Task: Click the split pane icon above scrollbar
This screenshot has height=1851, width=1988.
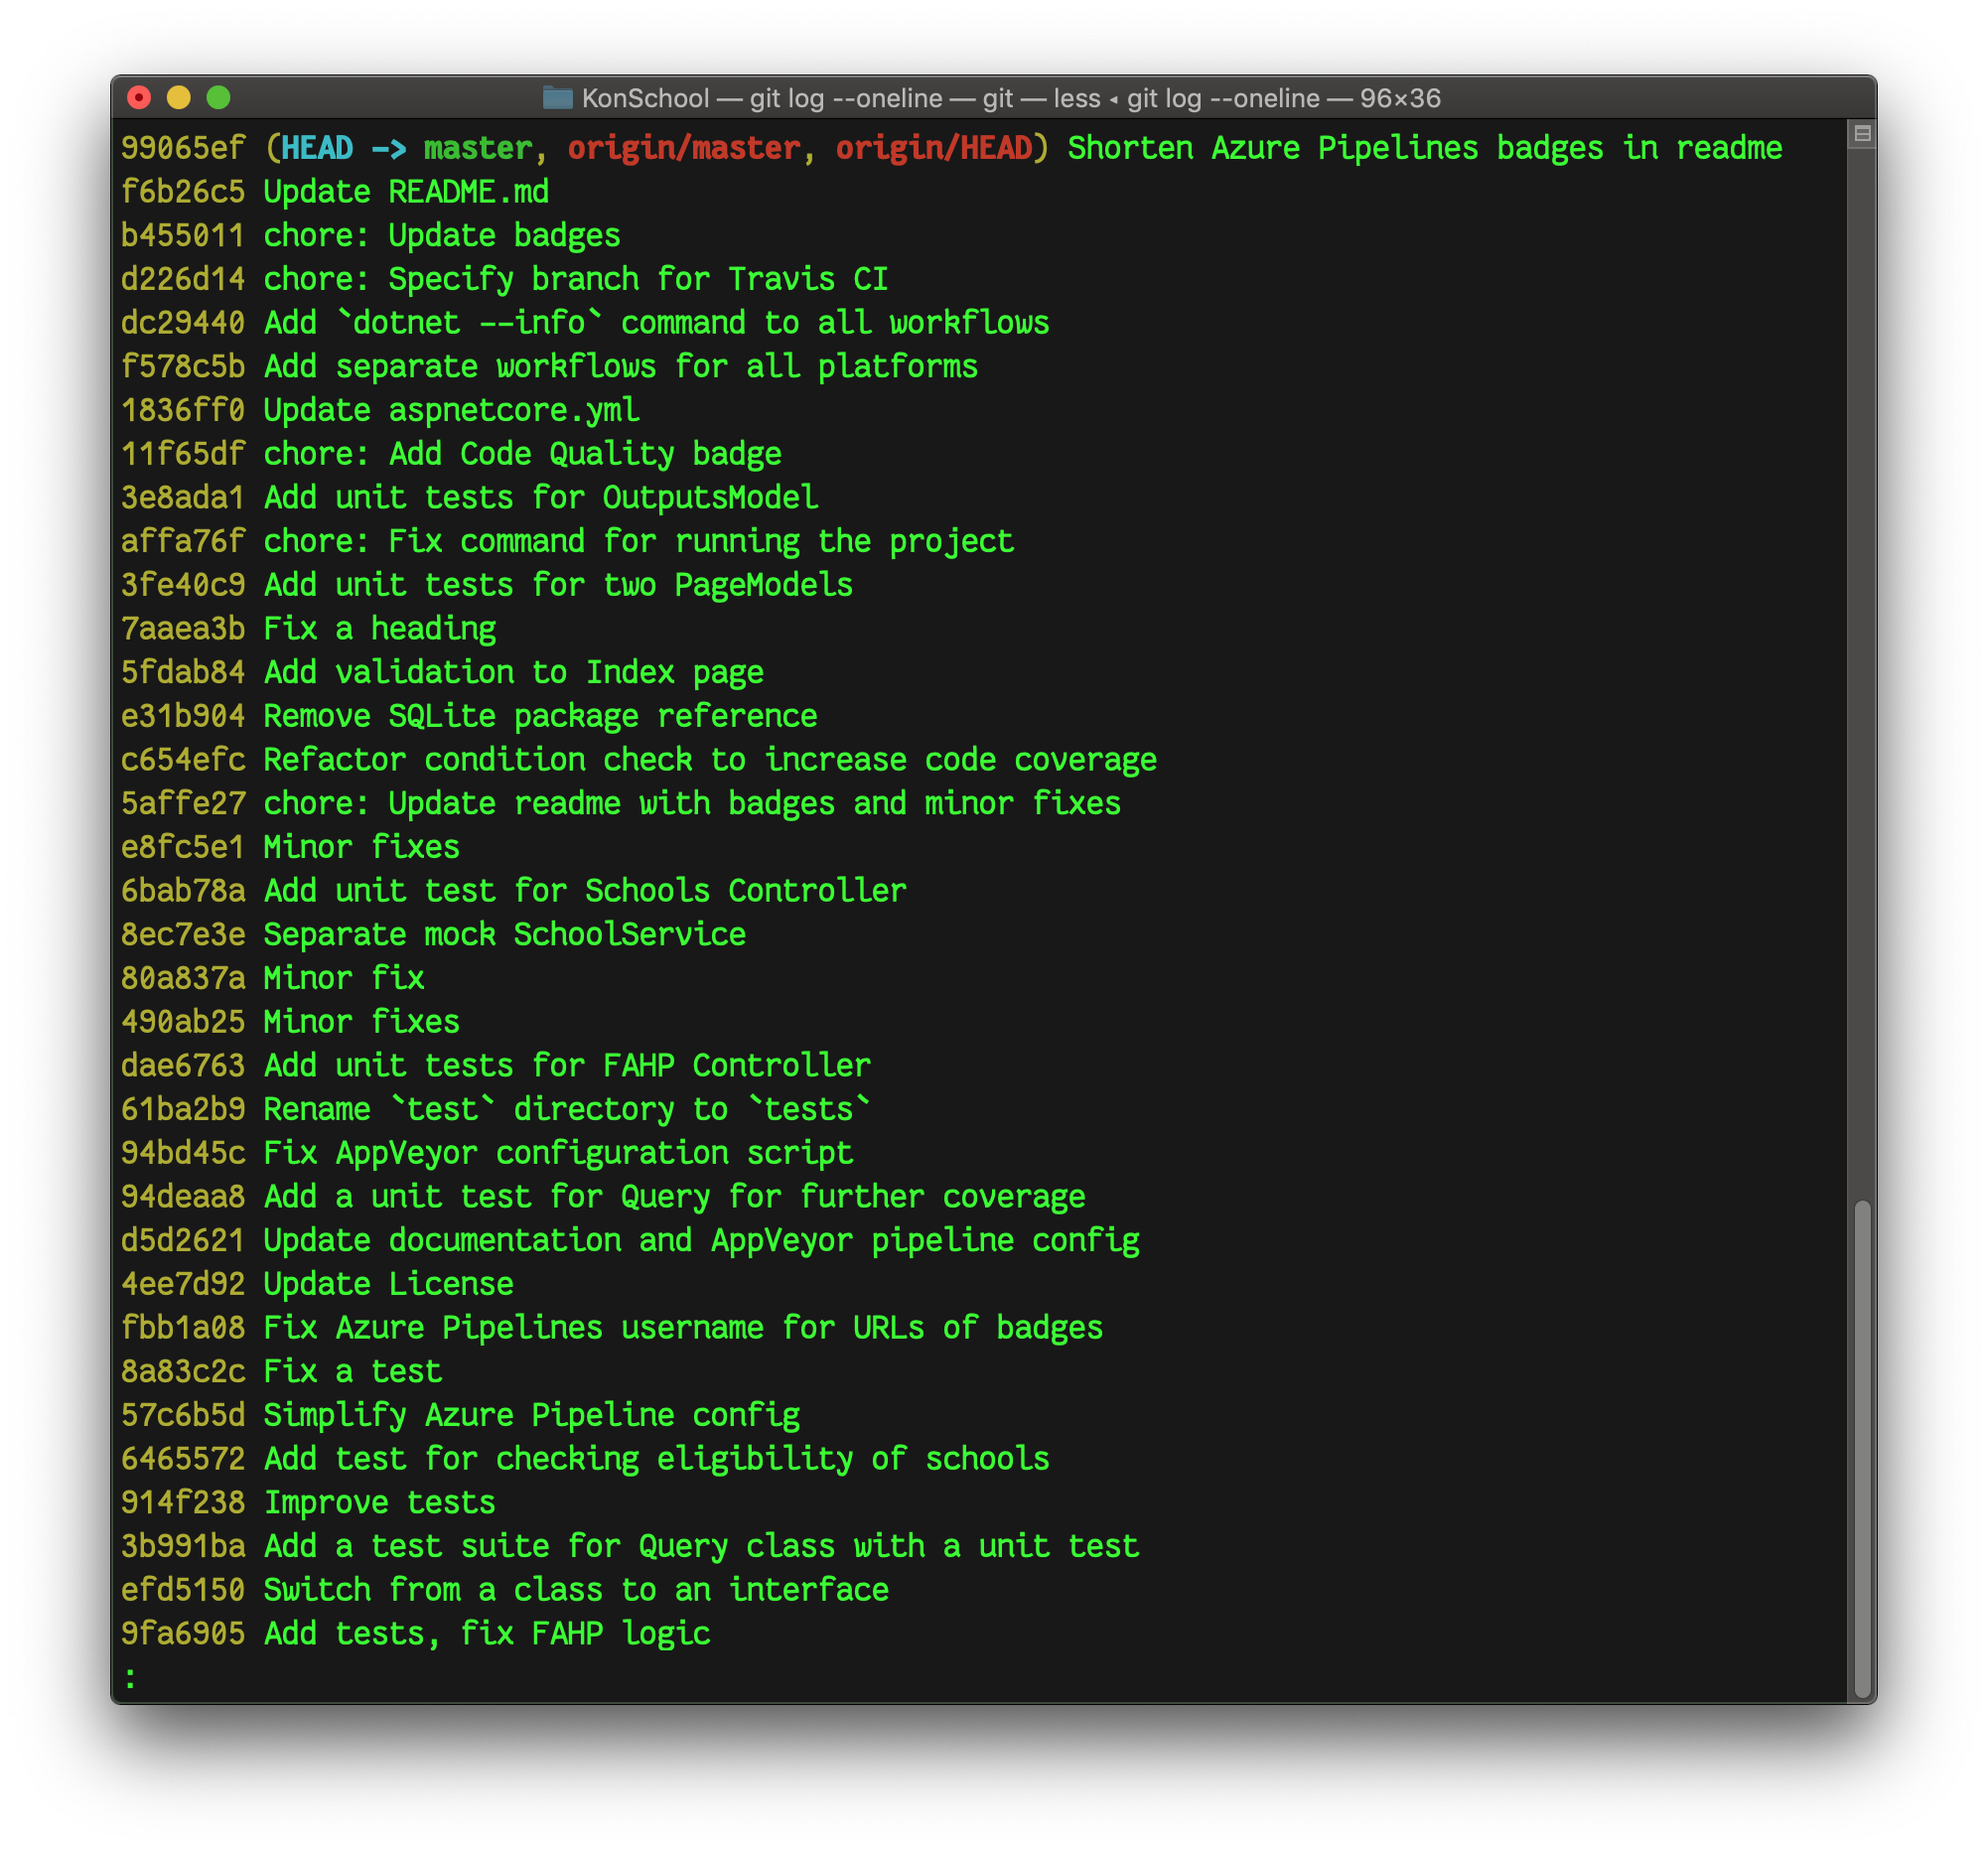Action: tap(1861, 134)
